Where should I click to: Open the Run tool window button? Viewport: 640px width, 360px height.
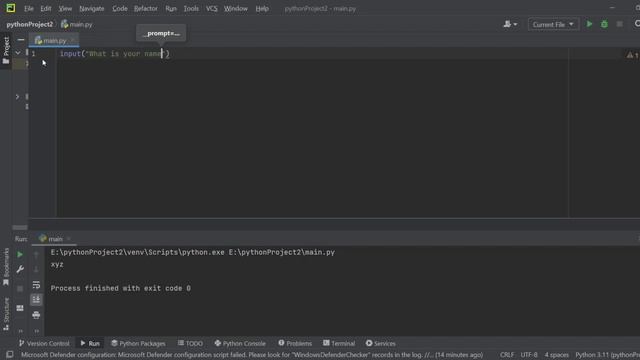pyautogui.click(x=90, y=344)
